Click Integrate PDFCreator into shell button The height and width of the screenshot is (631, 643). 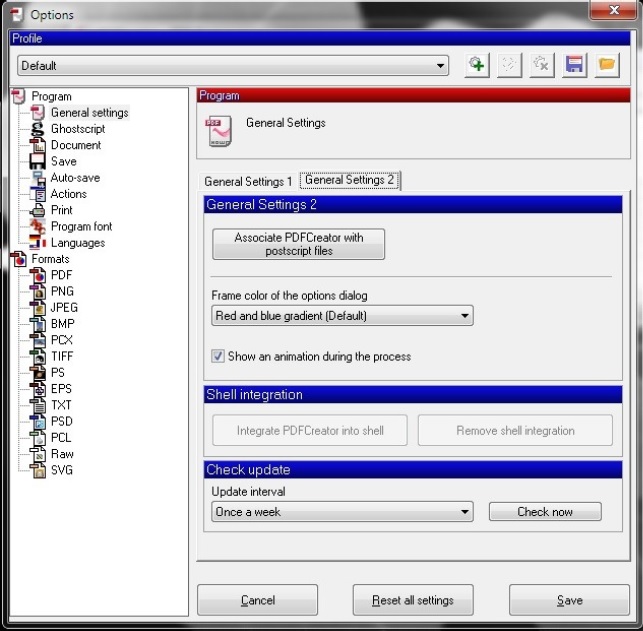[x=310, y=431]
